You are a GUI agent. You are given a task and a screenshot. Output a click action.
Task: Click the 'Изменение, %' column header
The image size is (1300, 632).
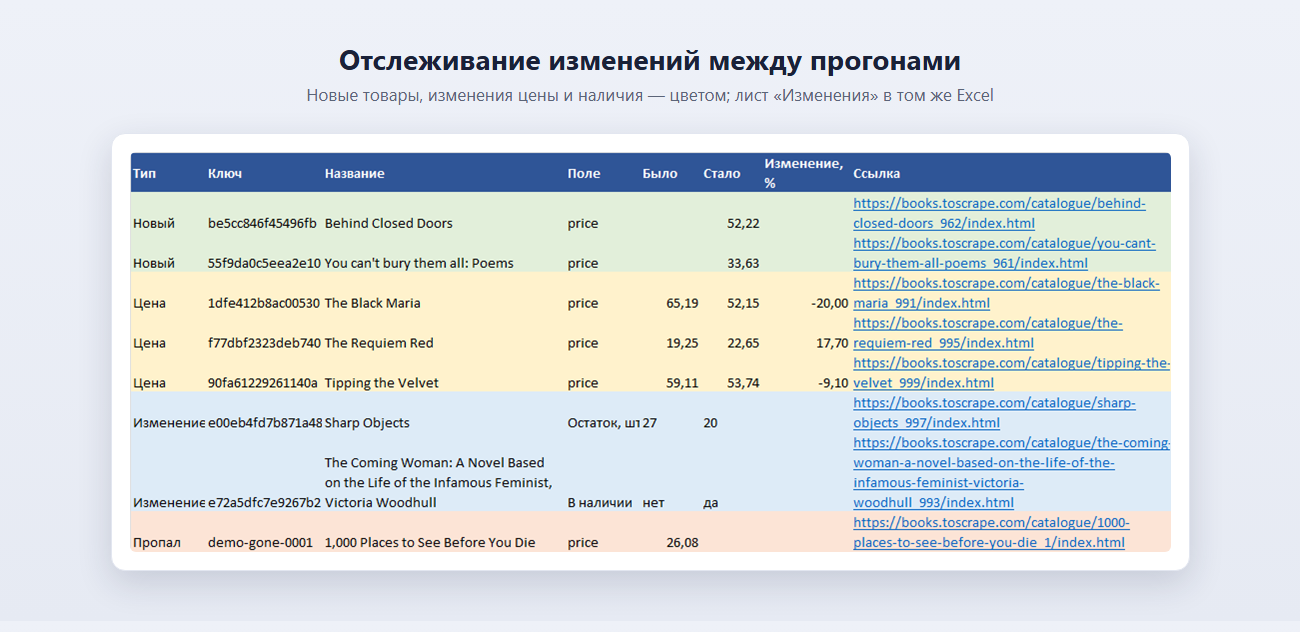[804, 173]
